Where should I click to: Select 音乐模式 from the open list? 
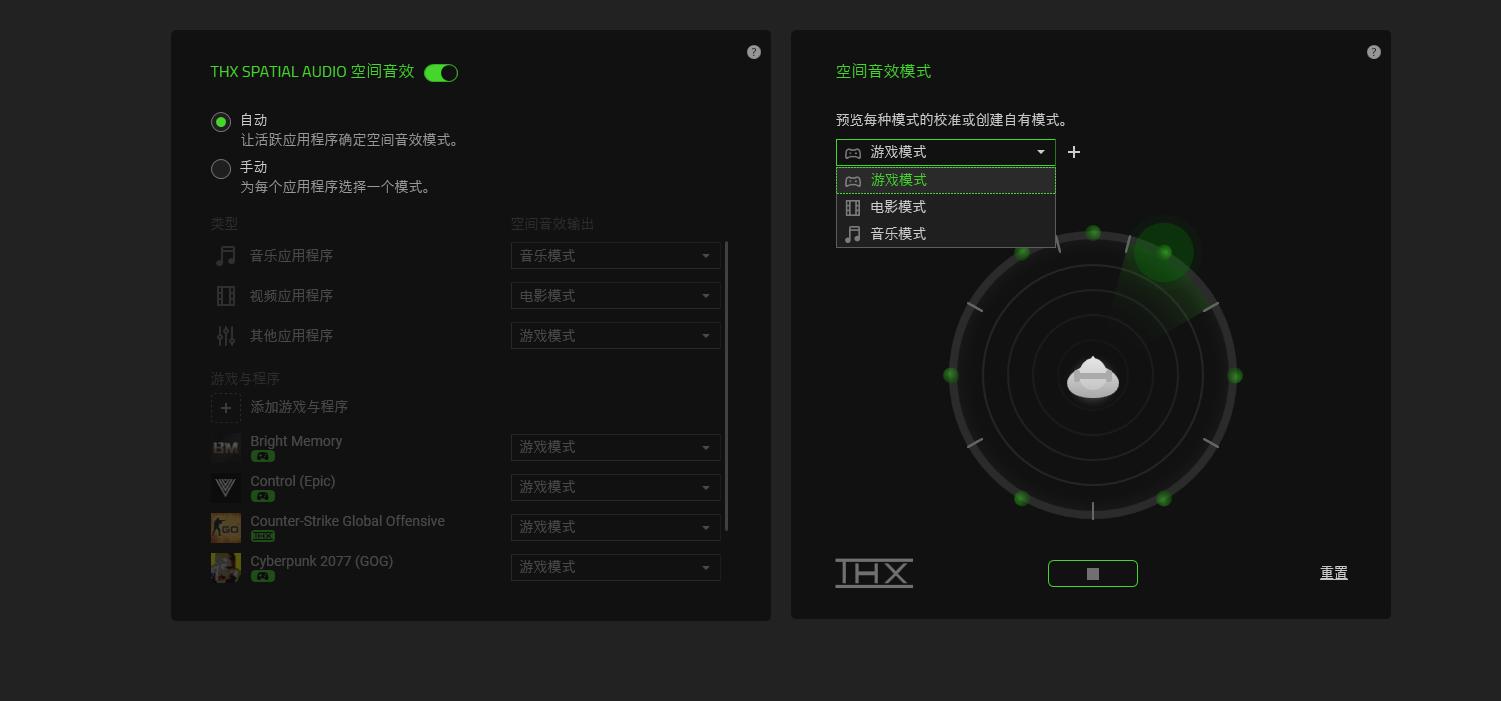[x=897, y=234]
